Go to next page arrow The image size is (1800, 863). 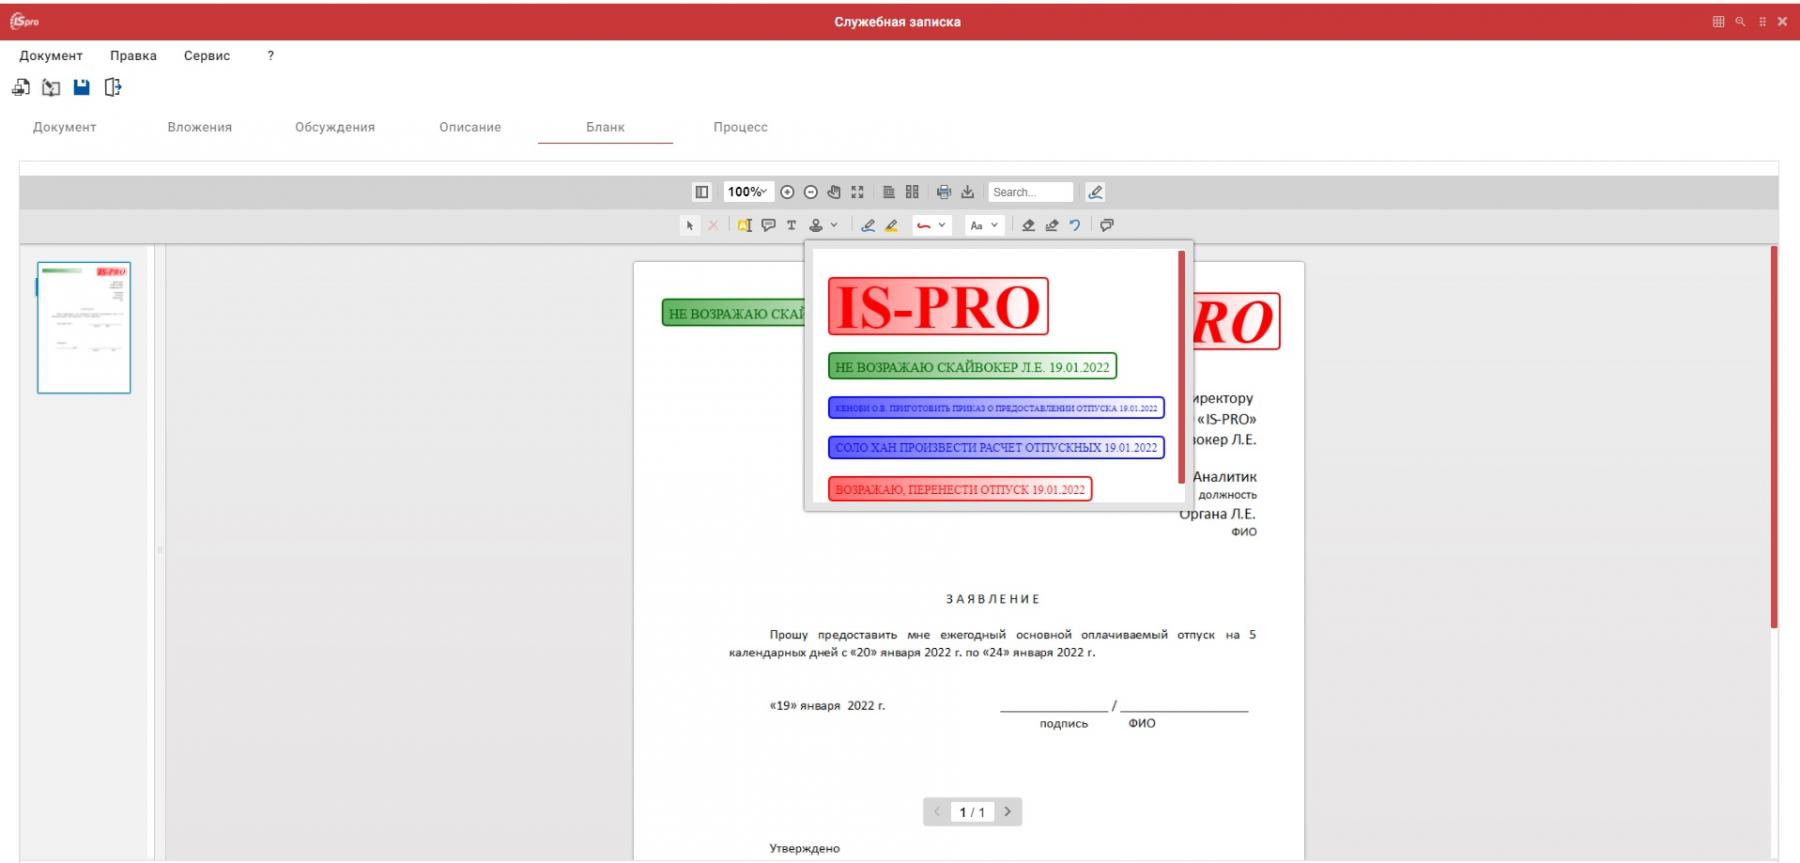click(1007, 812)
